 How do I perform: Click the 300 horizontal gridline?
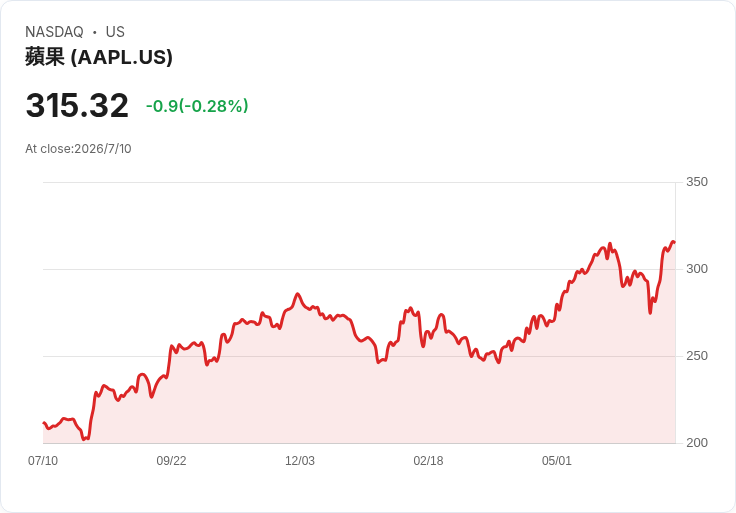click(359, 269)
